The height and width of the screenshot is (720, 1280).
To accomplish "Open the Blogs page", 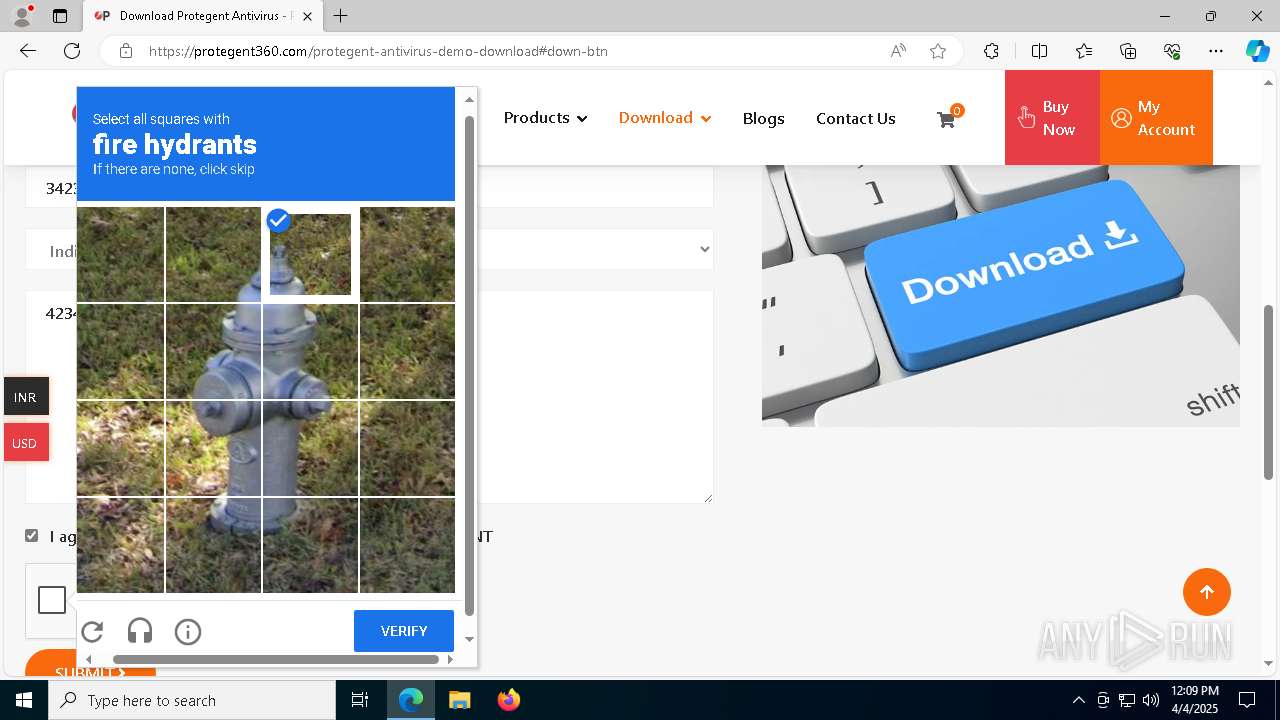I will click(x=764, y=119).
